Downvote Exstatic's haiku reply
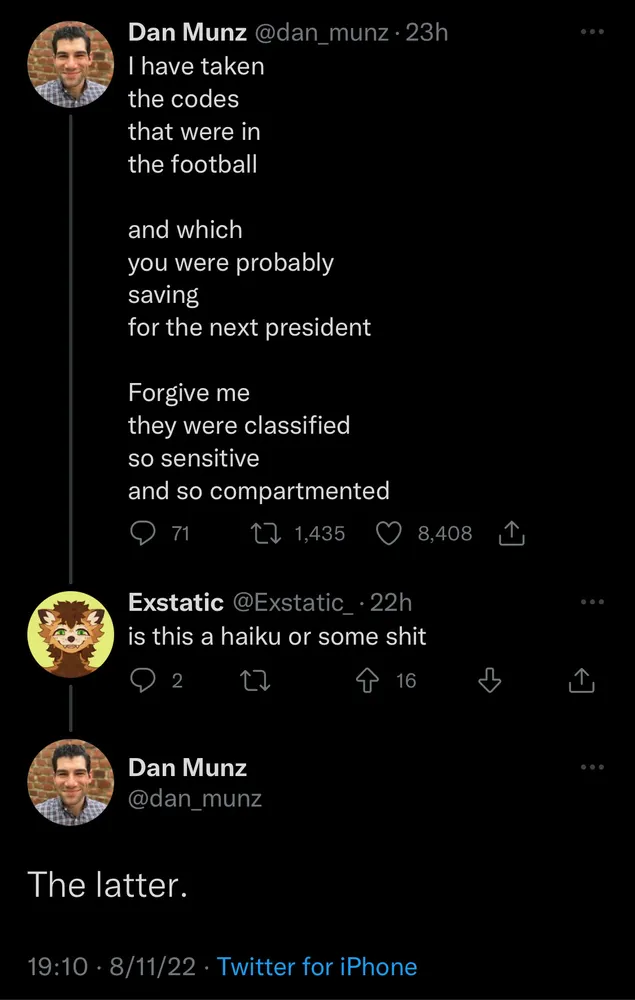The width and height of the screenshot is (635, 1000). pyautogui.click(x=488, y=681)
